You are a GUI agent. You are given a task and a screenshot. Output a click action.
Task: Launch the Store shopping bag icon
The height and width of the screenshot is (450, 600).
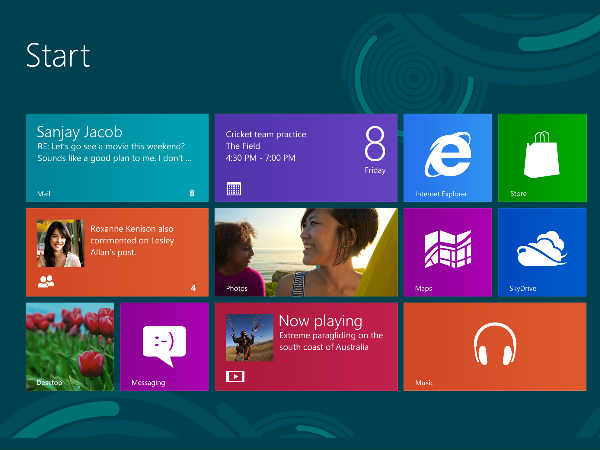pyautogui.click(x=541, y=154)
